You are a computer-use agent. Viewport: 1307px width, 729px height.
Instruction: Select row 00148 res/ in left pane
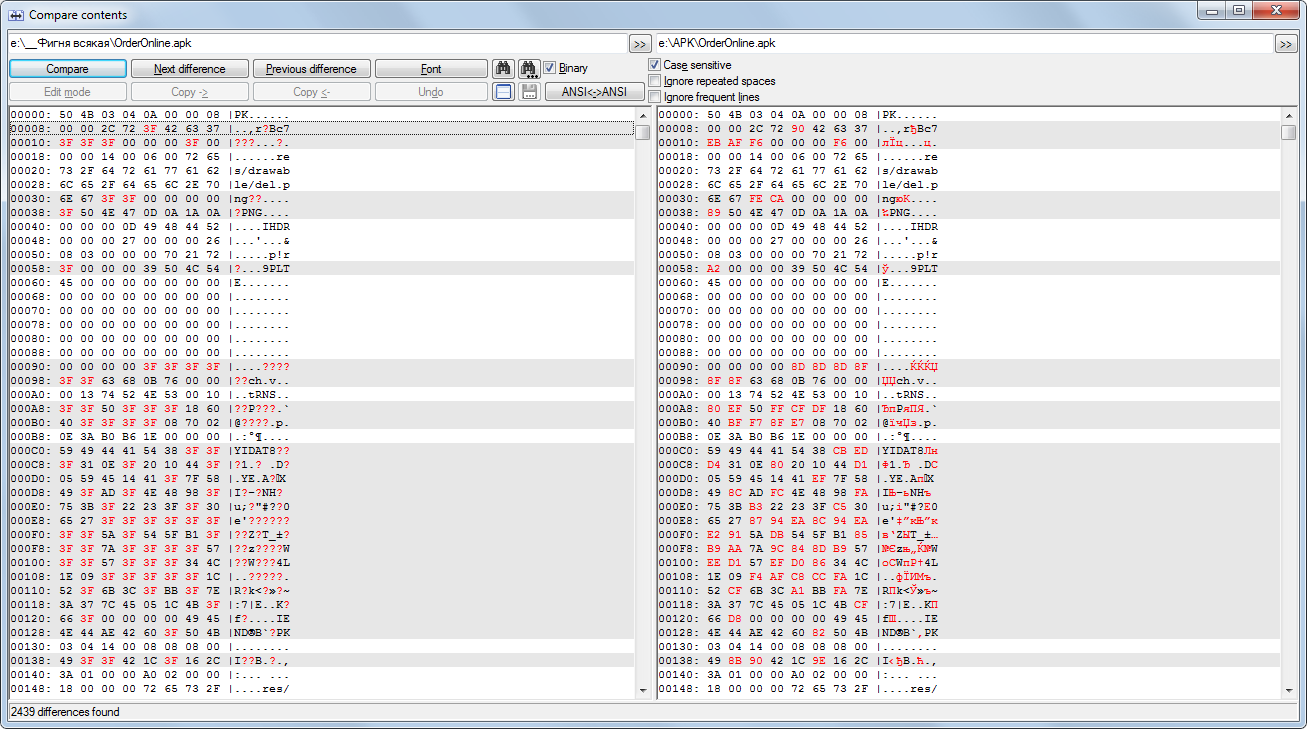pyautogui.click(x=321, y=689)
